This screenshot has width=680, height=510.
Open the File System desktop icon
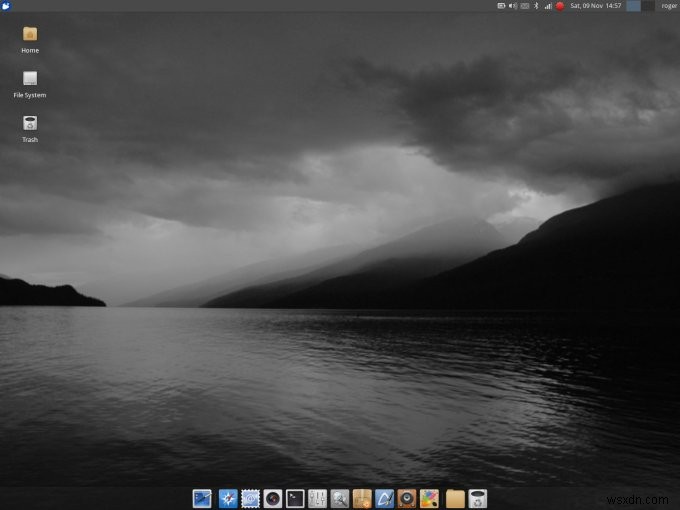pos(30,78)
